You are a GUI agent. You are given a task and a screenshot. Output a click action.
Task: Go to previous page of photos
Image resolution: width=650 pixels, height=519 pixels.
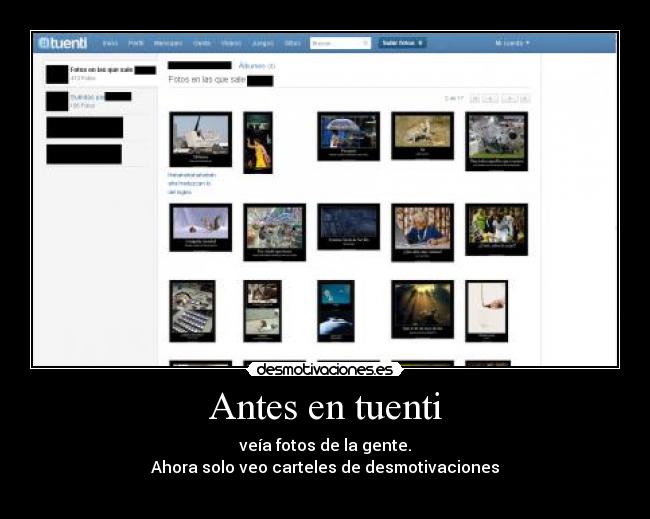pos(490,99)
